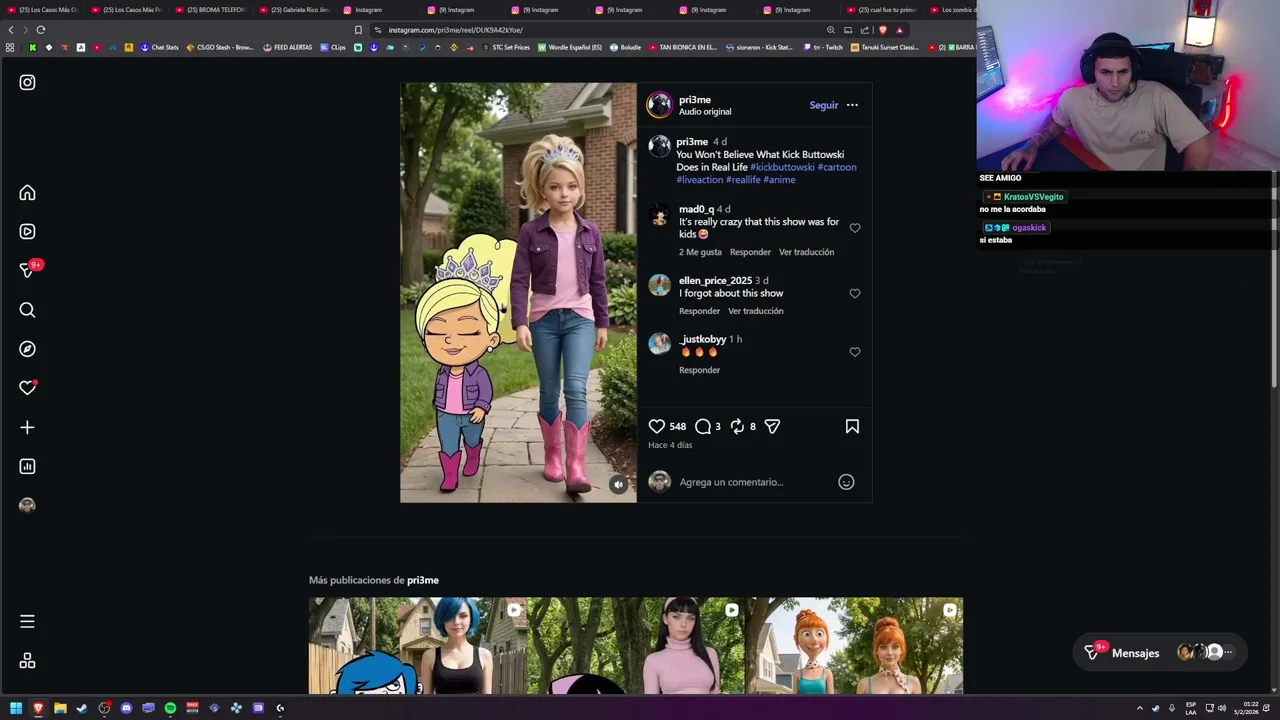Open pri3me profile from post header
The height and width of the screenshot is (720, 1280).
(695, 100)
